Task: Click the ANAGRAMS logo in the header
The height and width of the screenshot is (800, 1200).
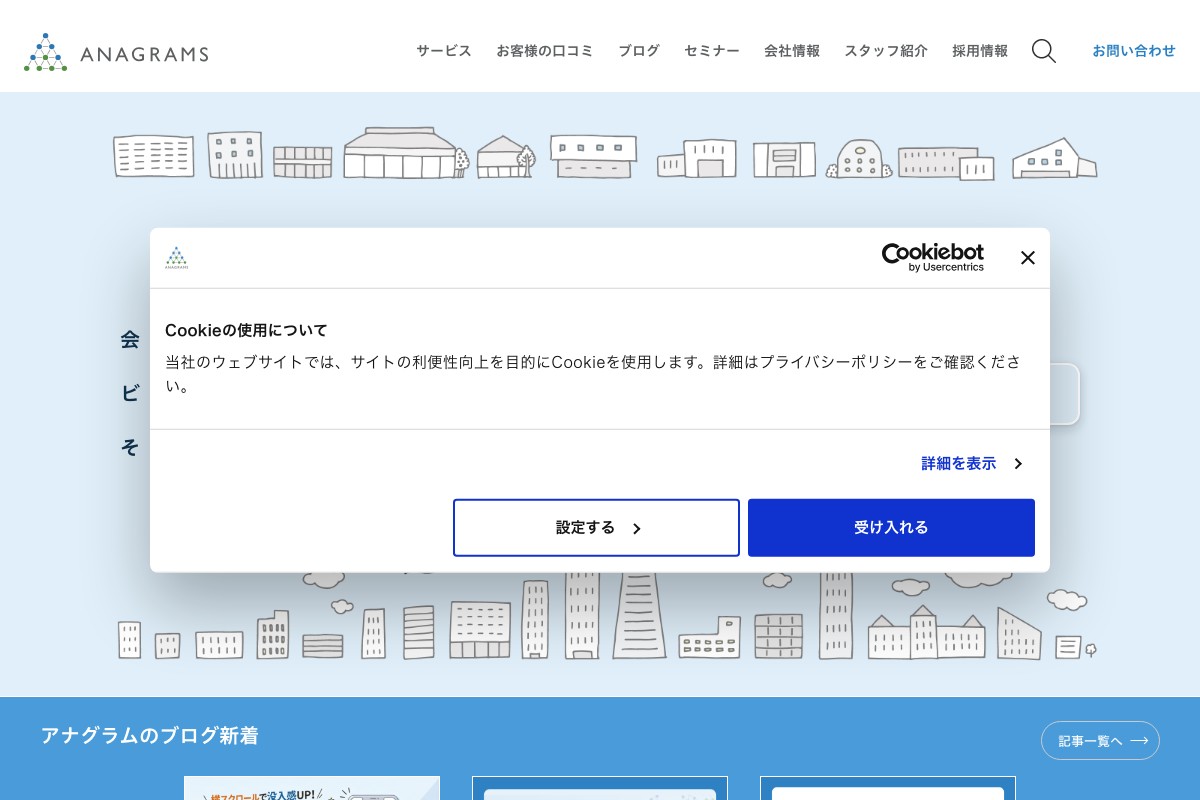Action: tap(116, 52)
